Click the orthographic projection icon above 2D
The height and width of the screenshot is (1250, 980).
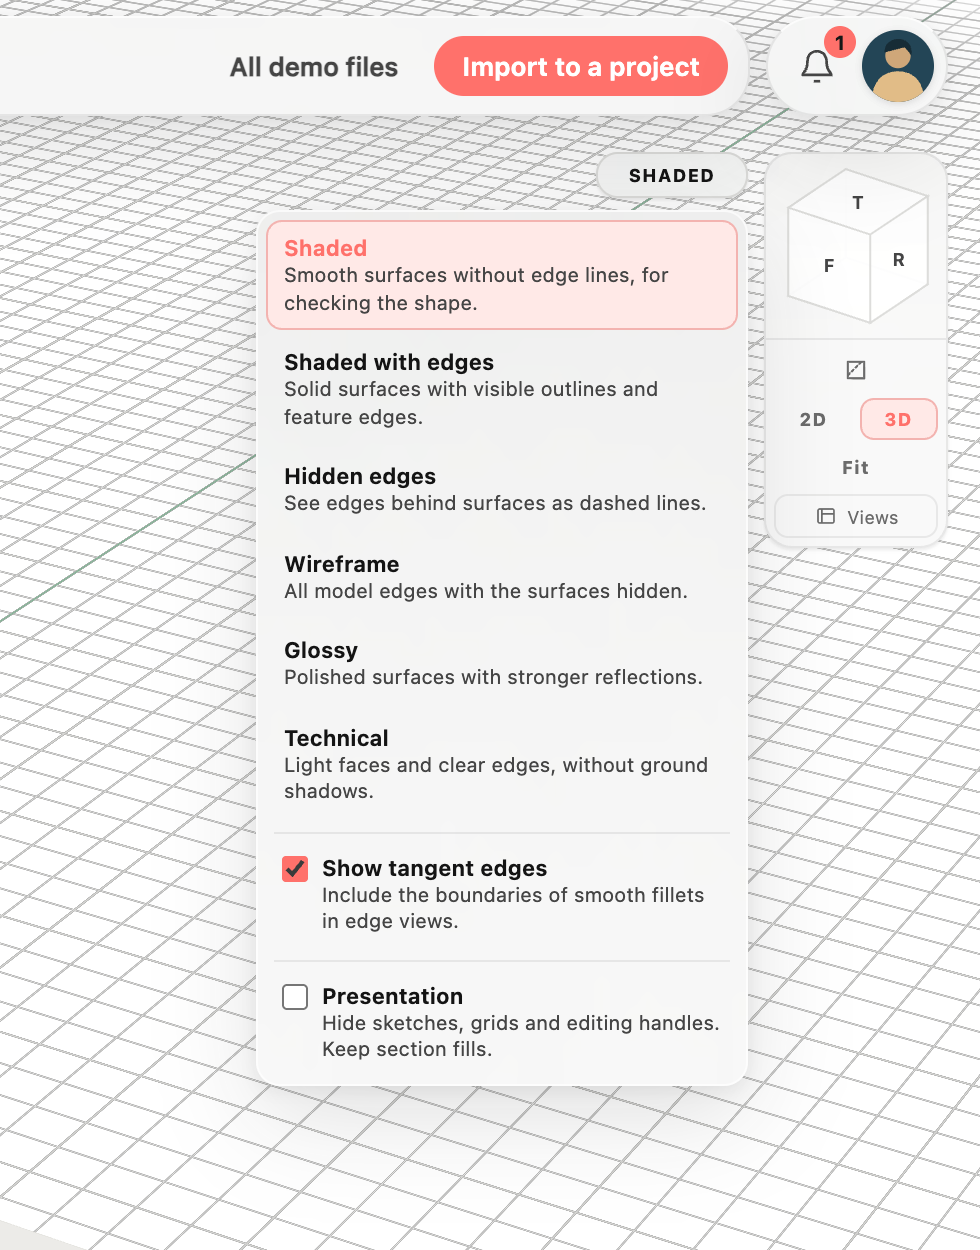coord(856,370)
